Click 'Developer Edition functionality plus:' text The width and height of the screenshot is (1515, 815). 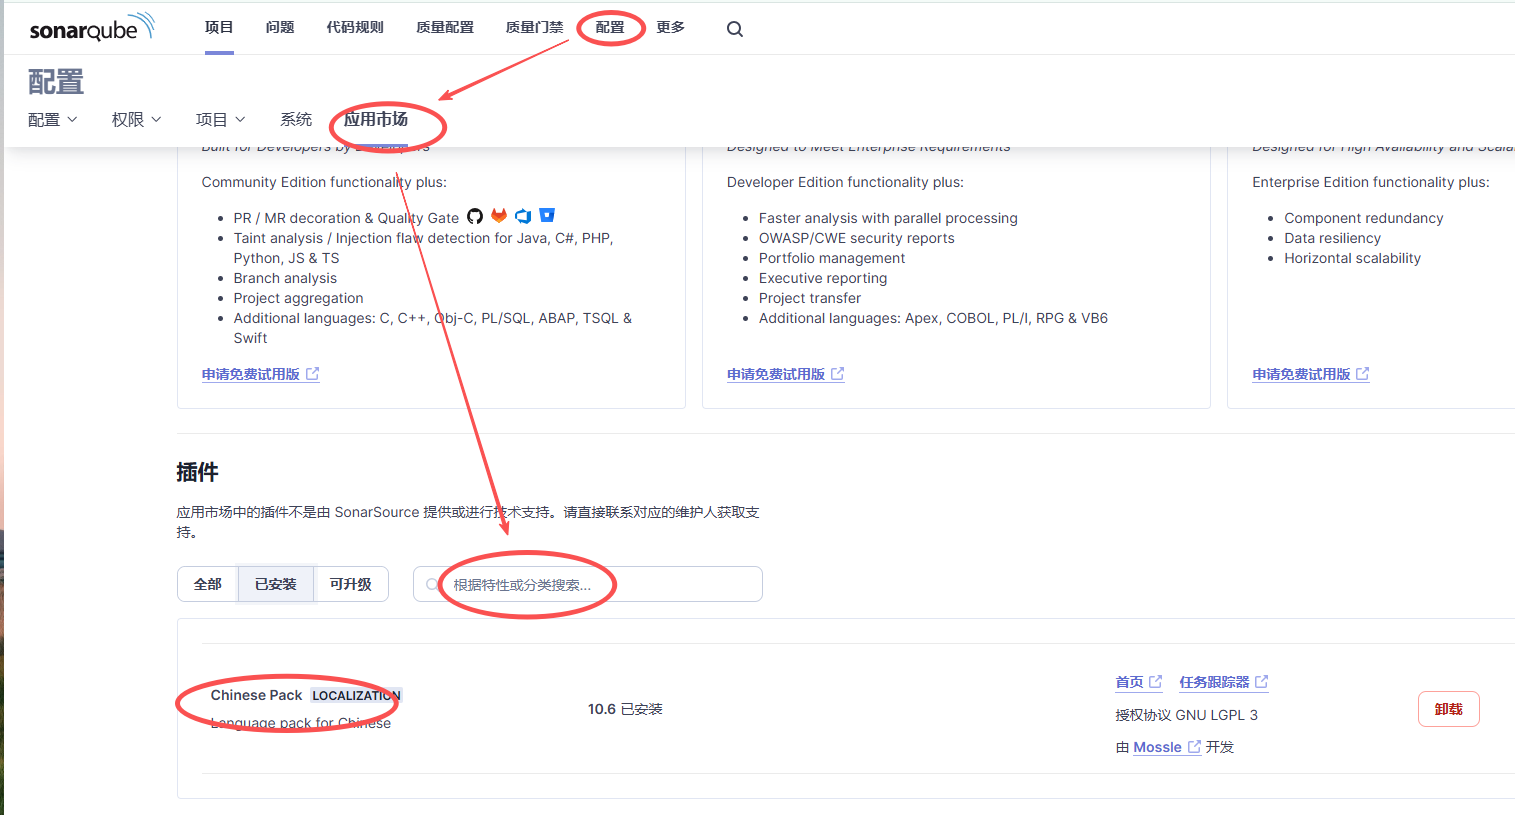(845, 182)
